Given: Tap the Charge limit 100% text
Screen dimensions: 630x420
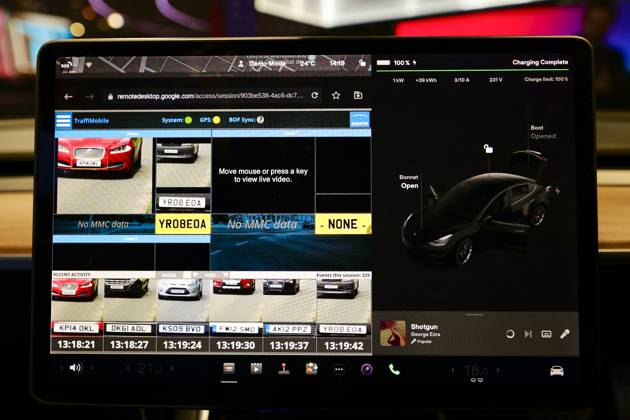Looking at the screenshot, I should click(546, 79).
